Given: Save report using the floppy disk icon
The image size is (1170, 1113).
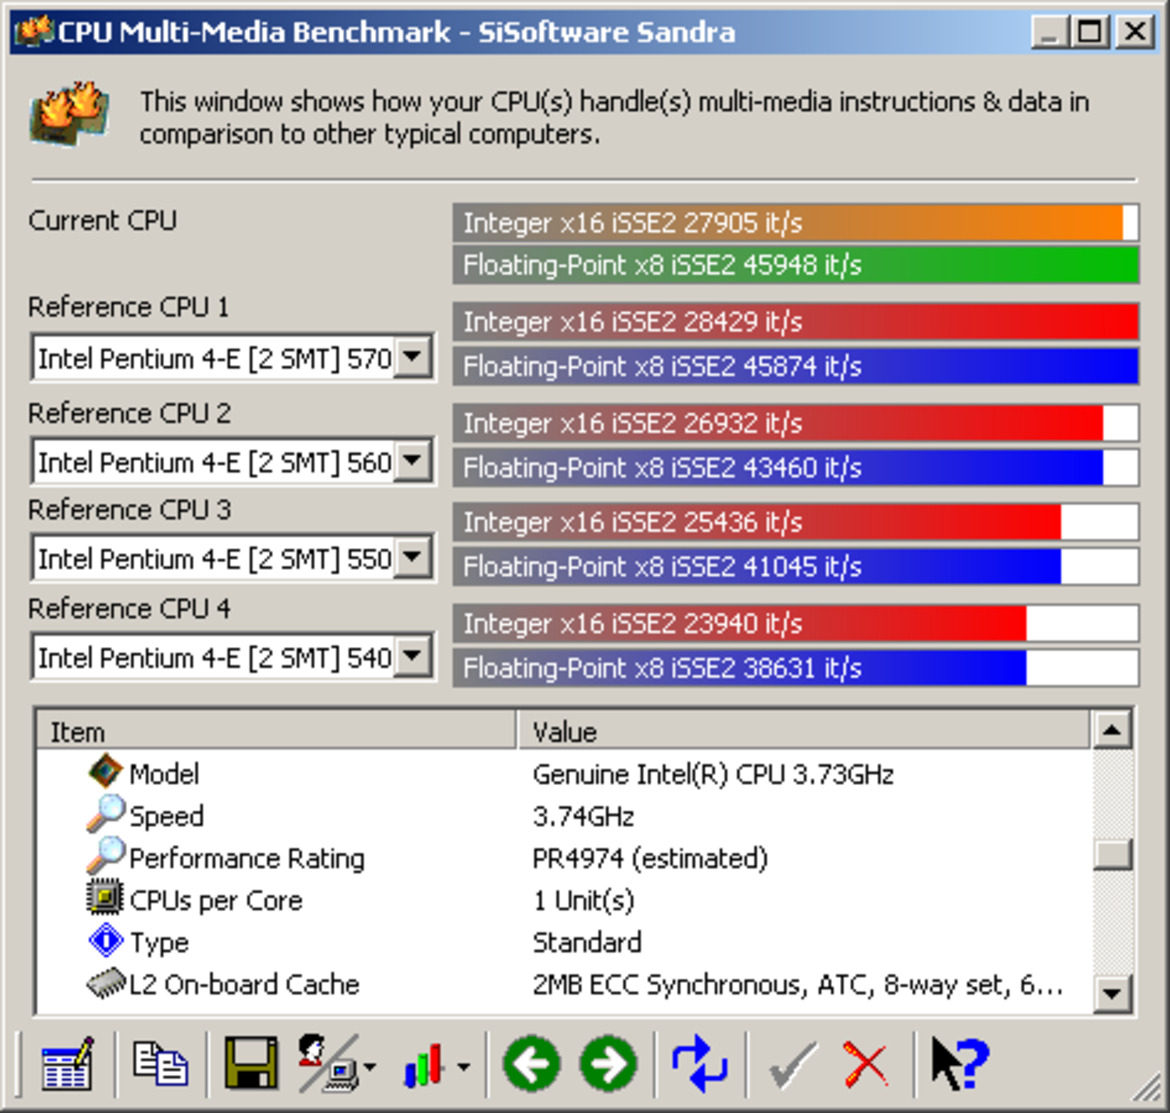Looking at the screenshot, I should pyautogui.click(x=251, y=1064).
